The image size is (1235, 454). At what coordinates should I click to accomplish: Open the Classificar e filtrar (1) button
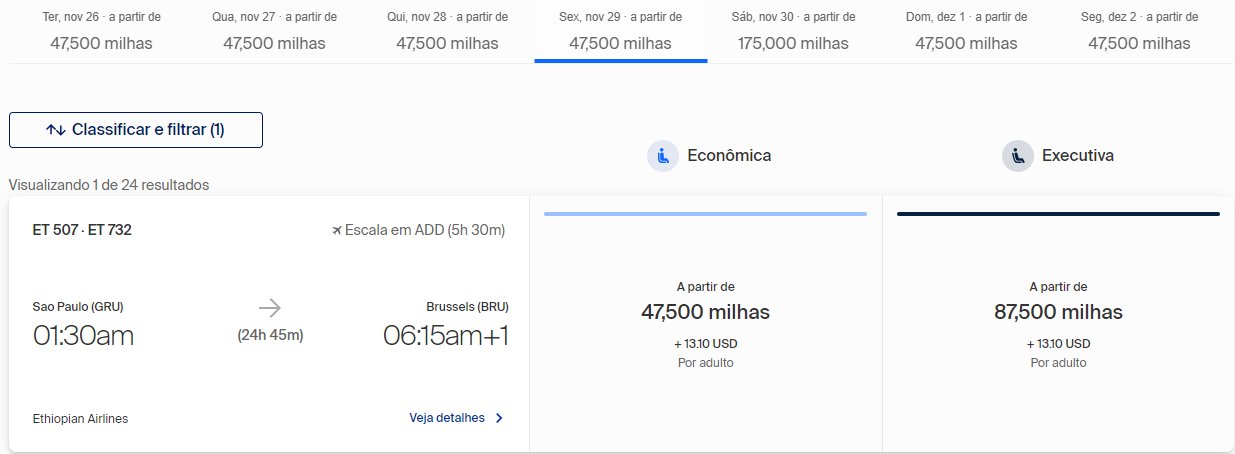tap(136, 130)
